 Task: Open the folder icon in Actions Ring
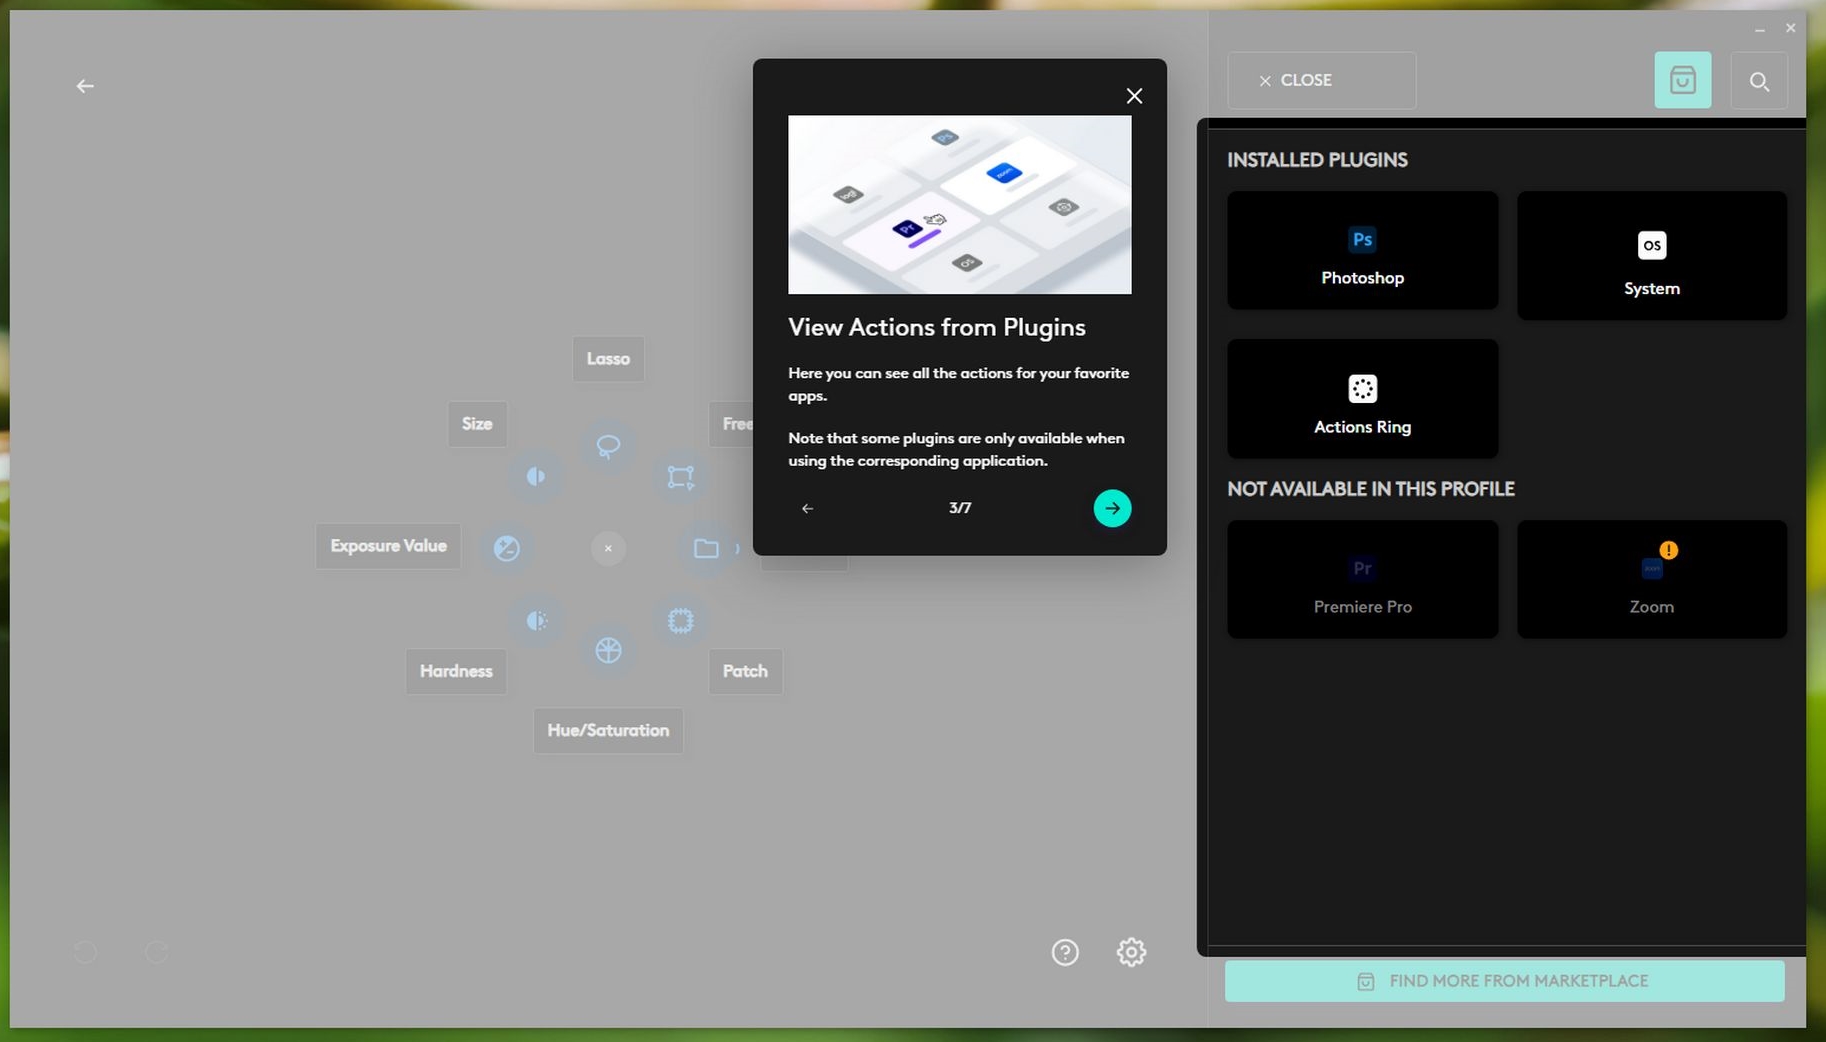[x=706, y=548]
